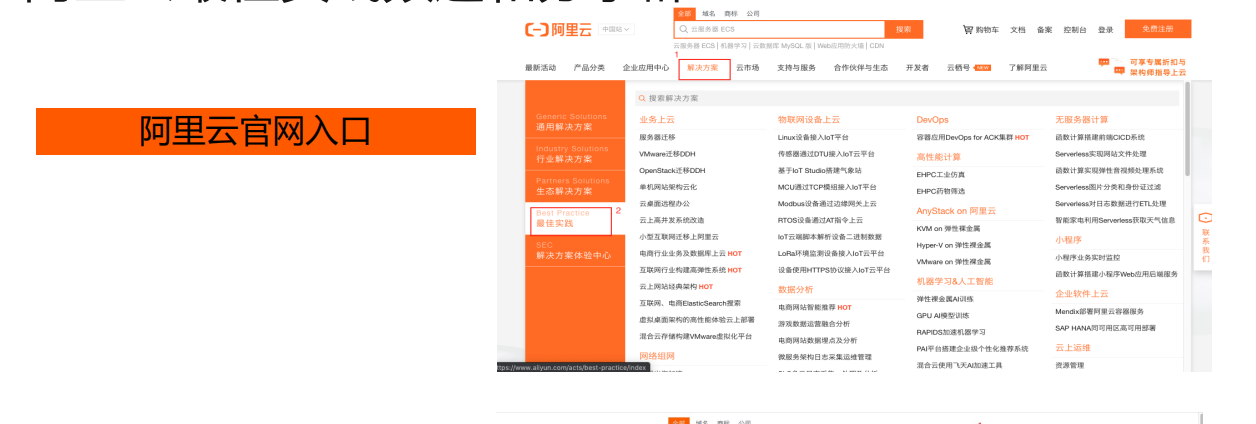Open the 小程序业务实时监控 link
This screenshot has width=1256, height=424.
1087,257
